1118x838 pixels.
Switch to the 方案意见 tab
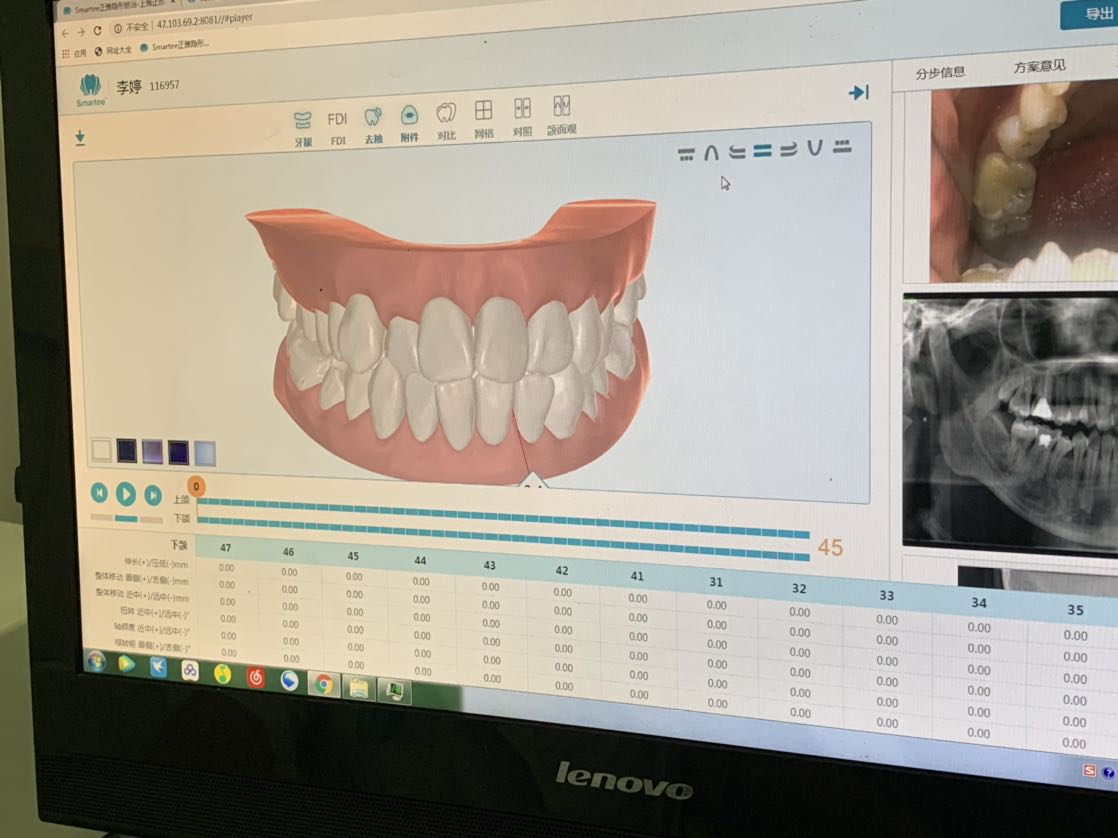1040,66
